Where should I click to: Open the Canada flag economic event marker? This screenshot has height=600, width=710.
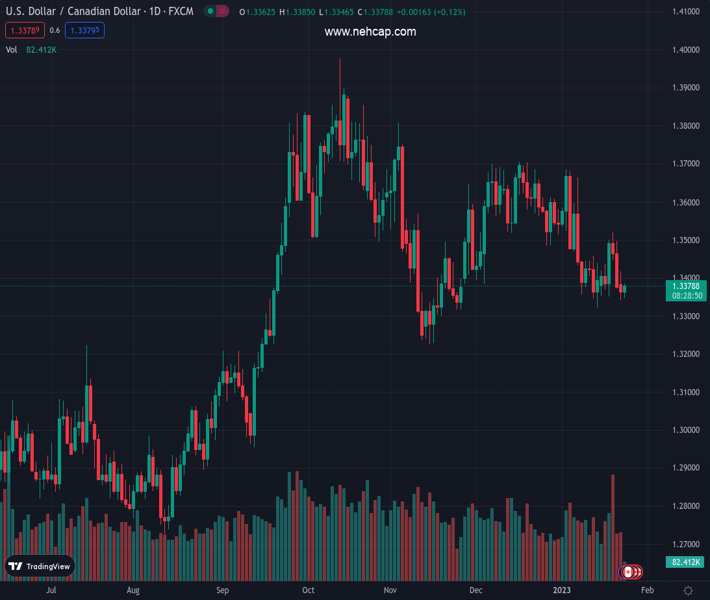(x=629, y=572)
